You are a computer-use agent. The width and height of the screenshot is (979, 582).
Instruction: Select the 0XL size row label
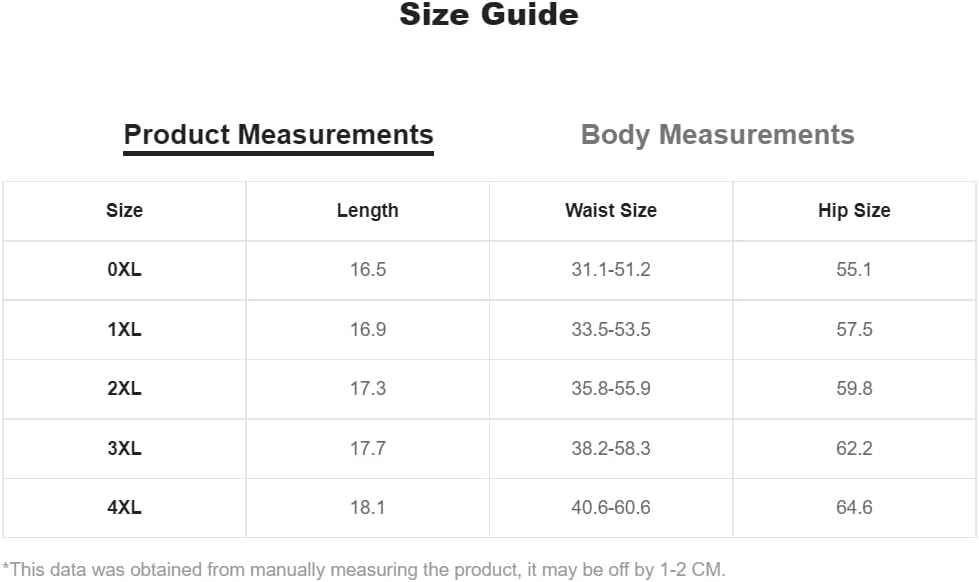click(x=124, y=270)
